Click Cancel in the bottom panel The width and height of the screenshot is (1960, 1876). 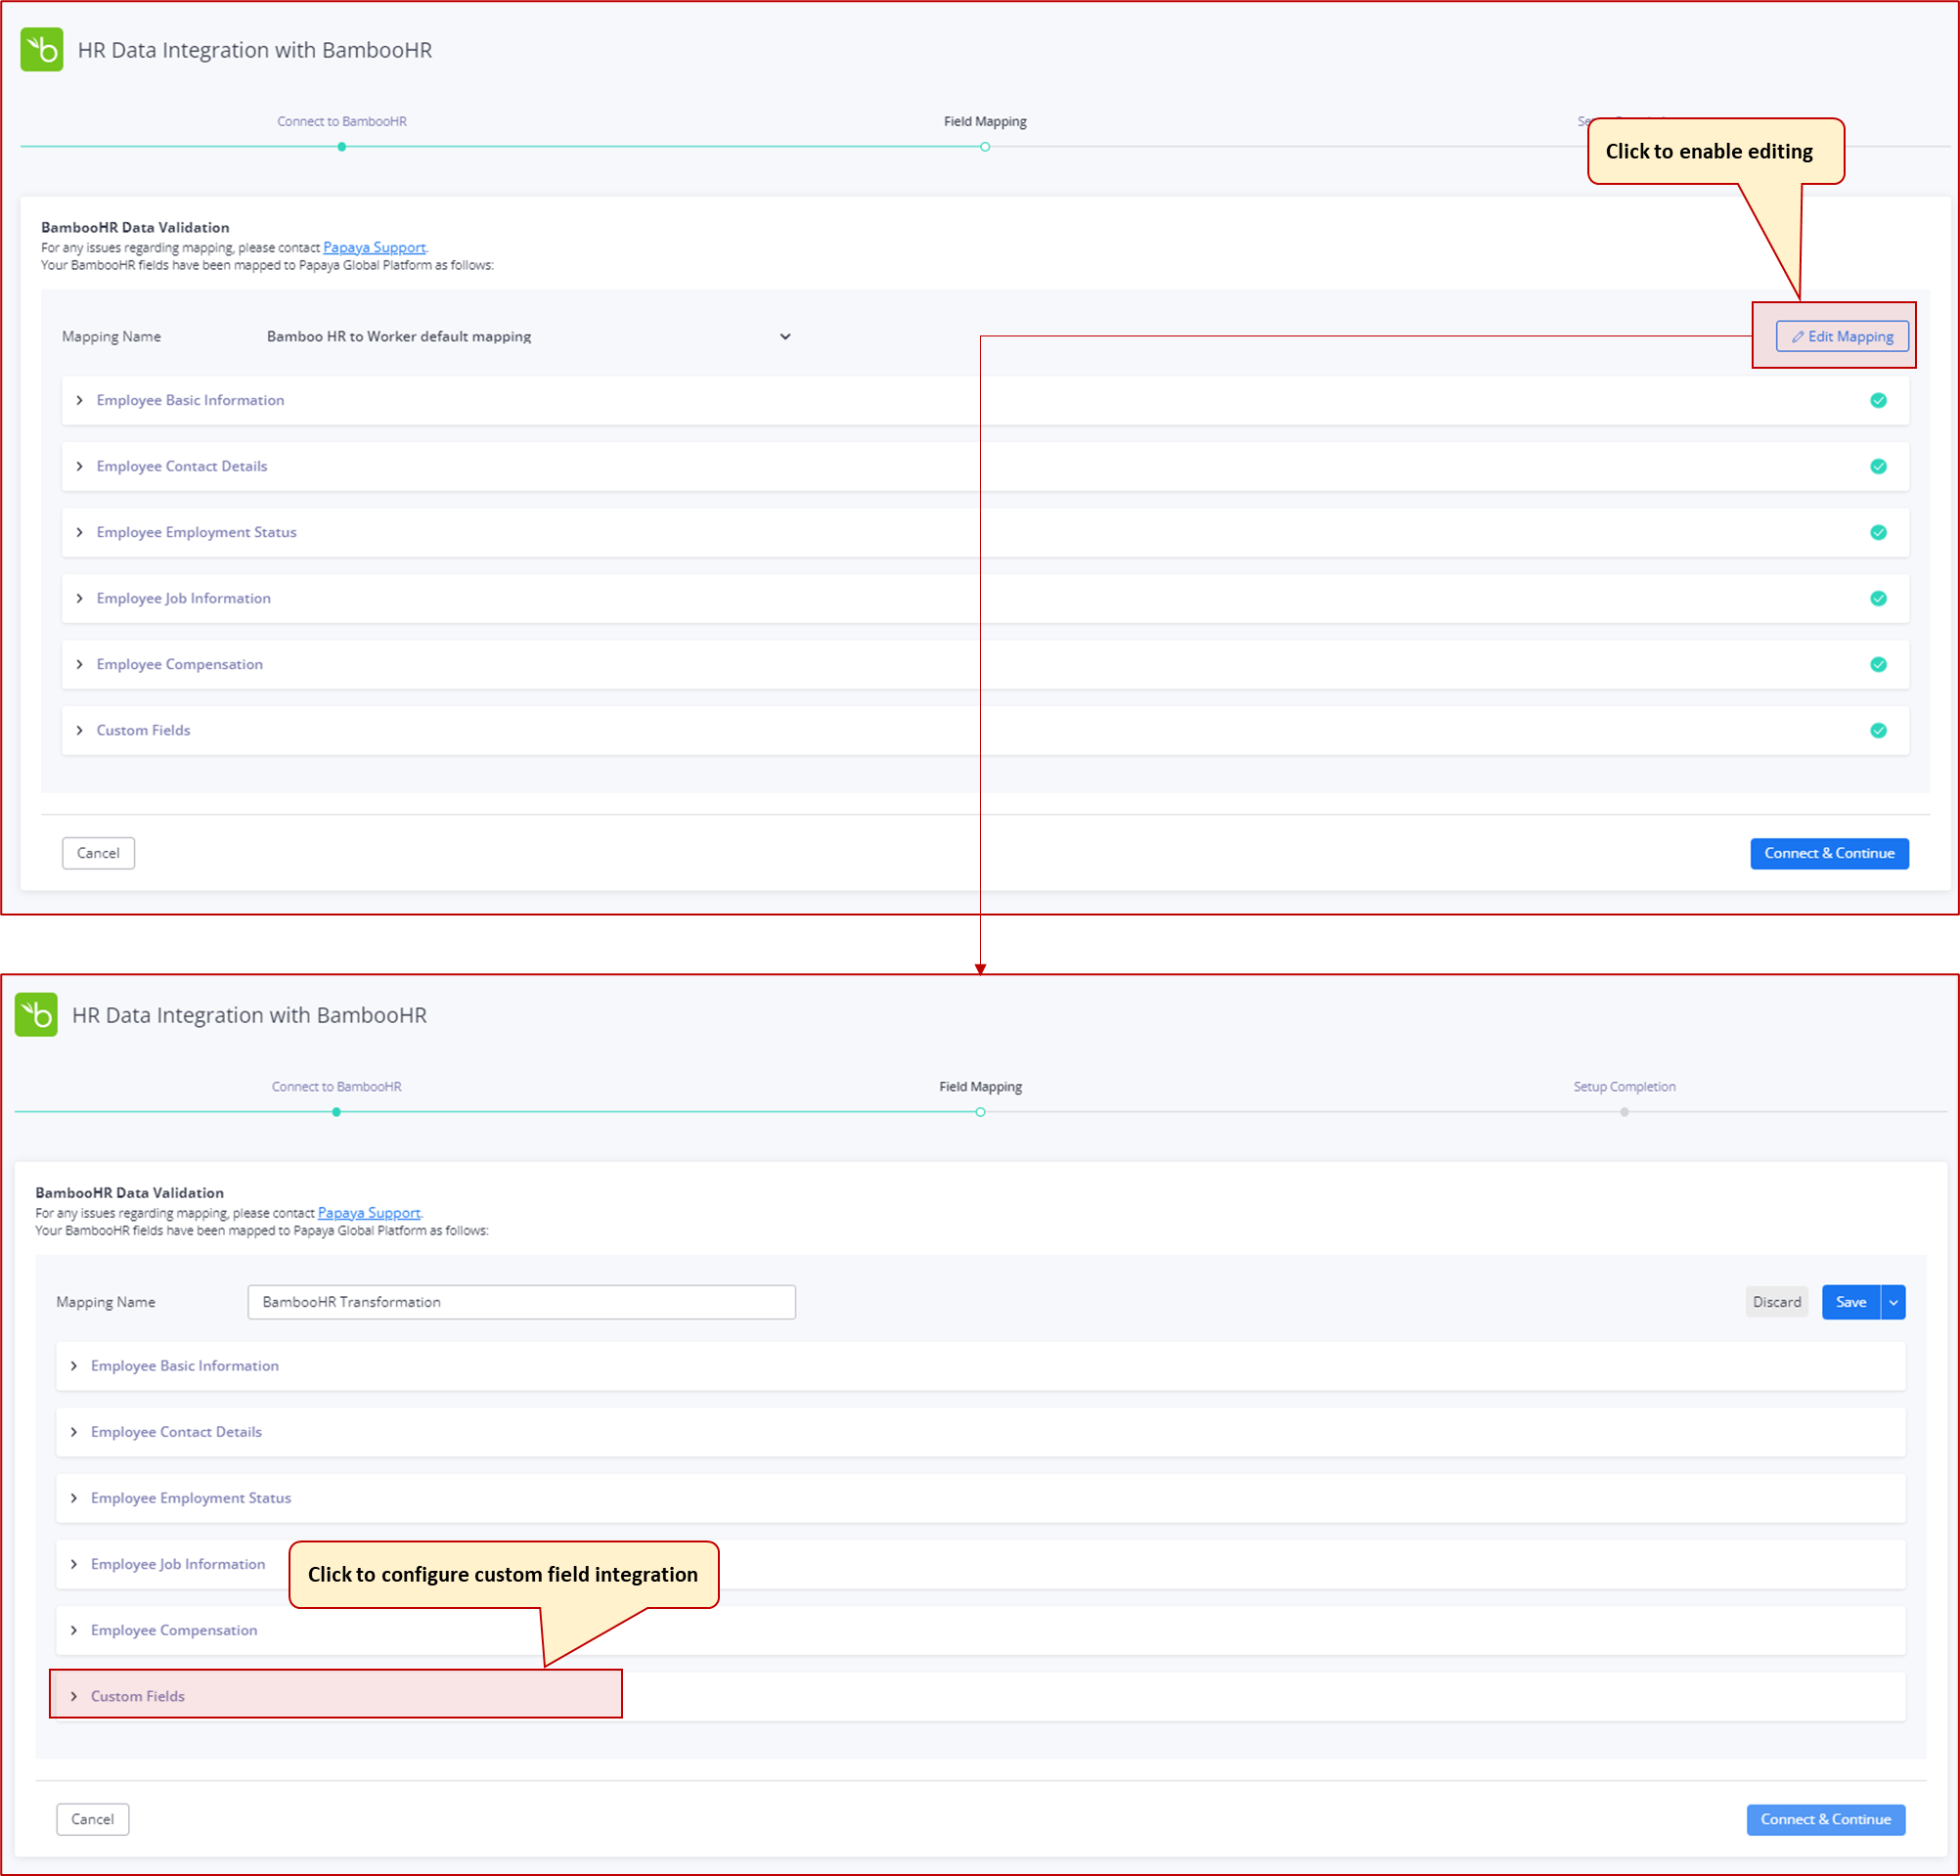coord(92,1819)
